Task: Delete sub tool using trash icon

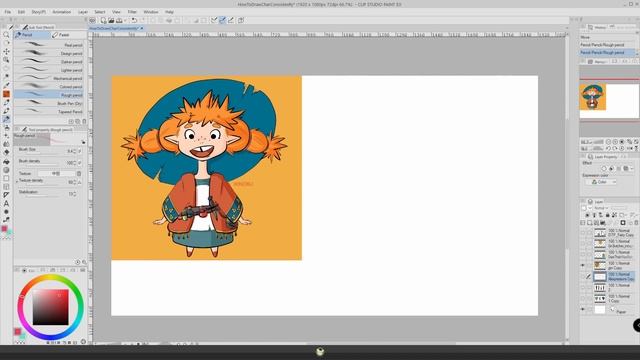Action: point(84,121)
